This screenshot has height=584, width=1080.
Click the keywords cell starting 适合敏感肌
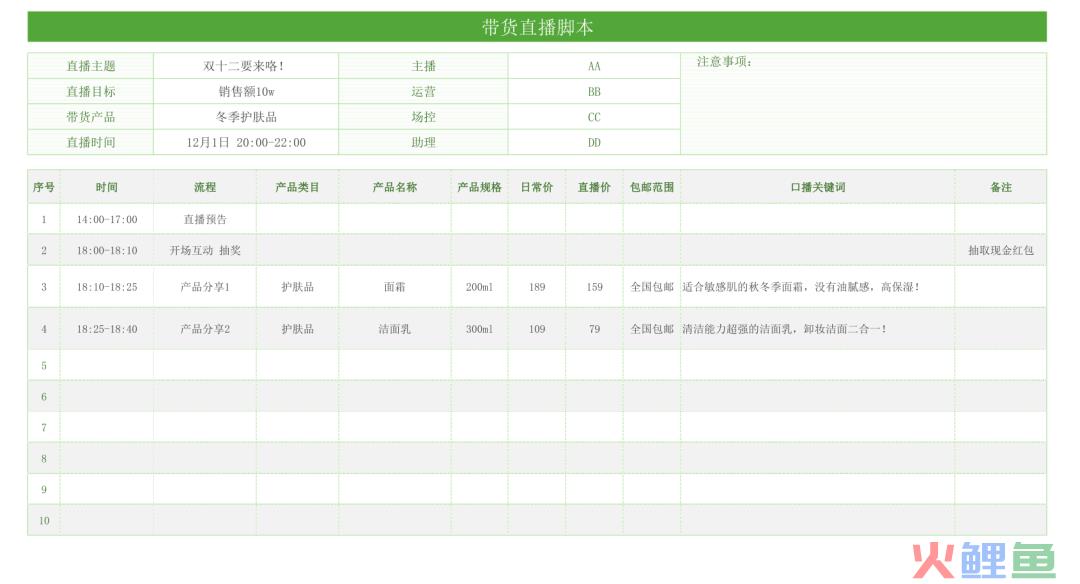pos(818,286)
